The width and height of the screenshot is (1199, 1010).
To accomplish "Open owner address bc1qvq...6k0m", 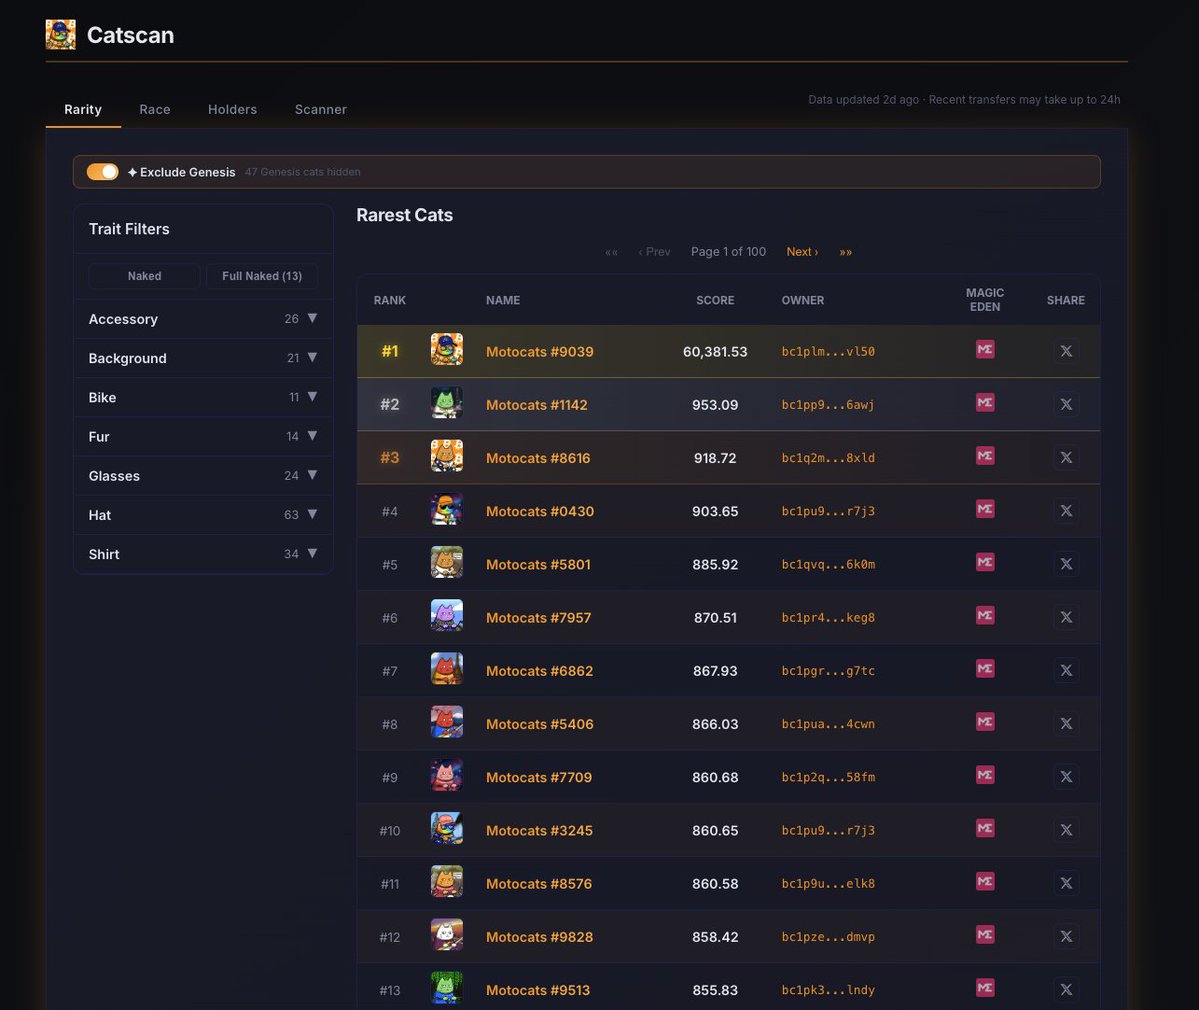I will click(x=828, y=564).
